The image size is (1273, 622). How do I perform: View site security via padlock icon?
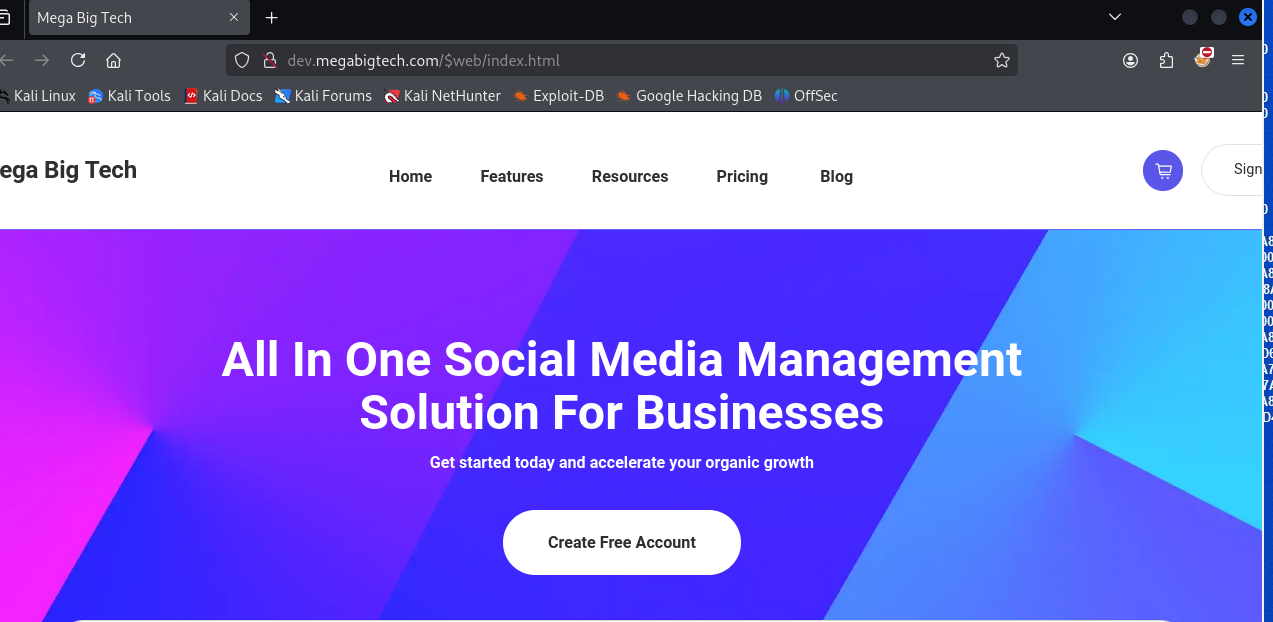pyautogui.click(x=268, y=60)
